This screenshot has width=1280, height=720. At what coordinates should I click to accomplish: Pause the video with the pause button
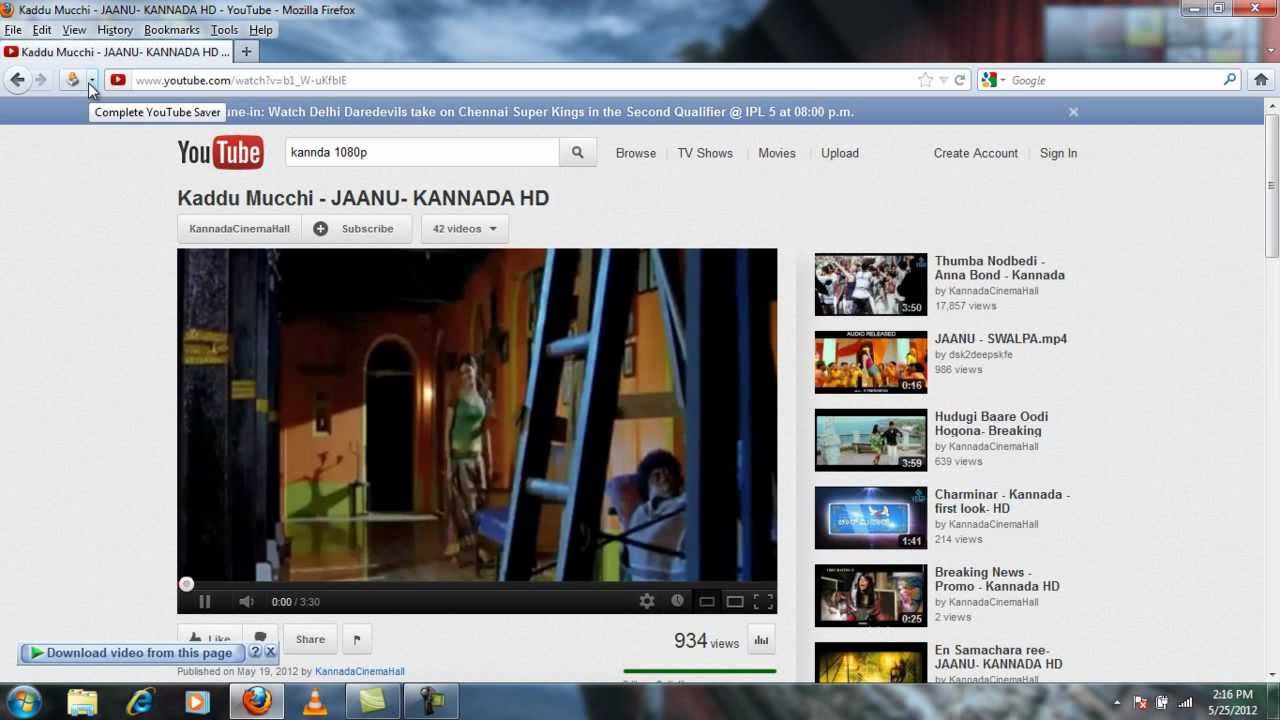(x=205, y=601)
